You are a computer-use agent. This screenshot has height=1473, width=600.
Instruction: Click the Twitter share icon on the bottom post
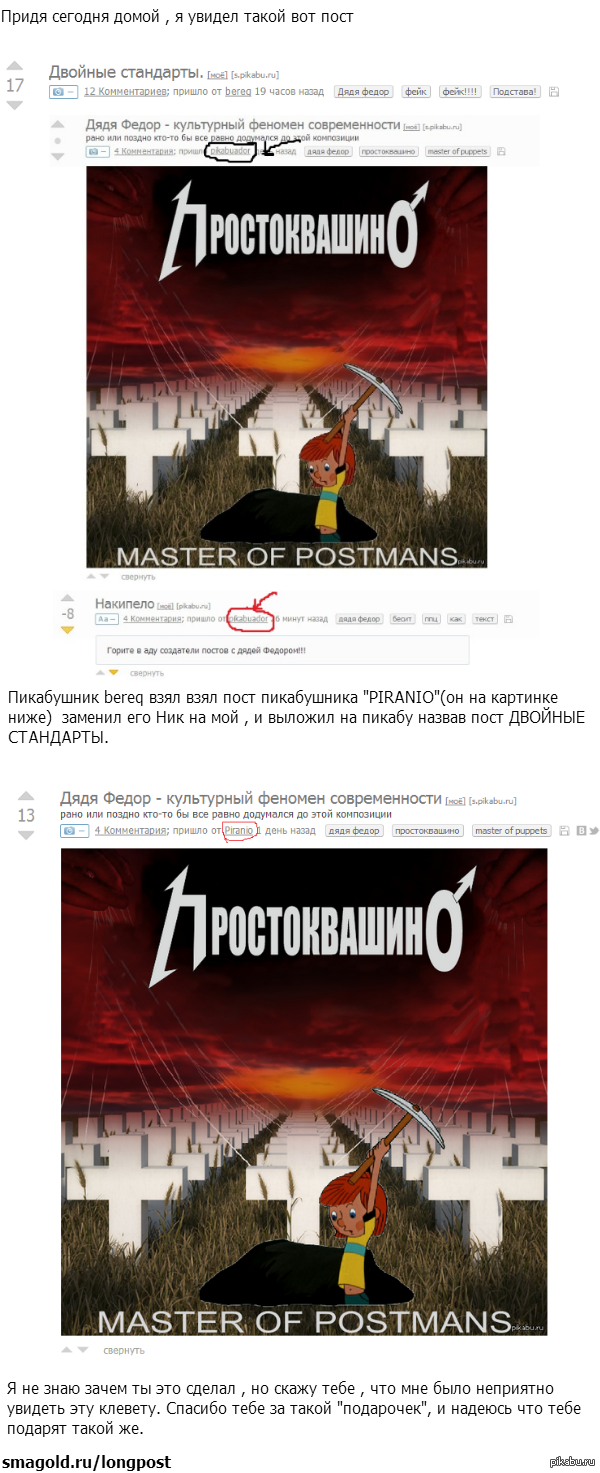[594, 830]
